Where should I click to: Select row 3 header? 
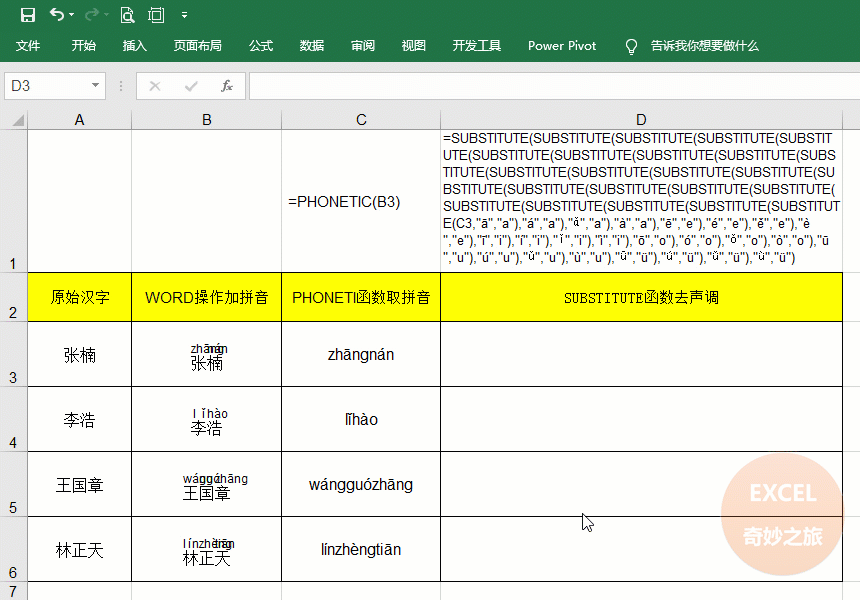click(x=13, y=354)
